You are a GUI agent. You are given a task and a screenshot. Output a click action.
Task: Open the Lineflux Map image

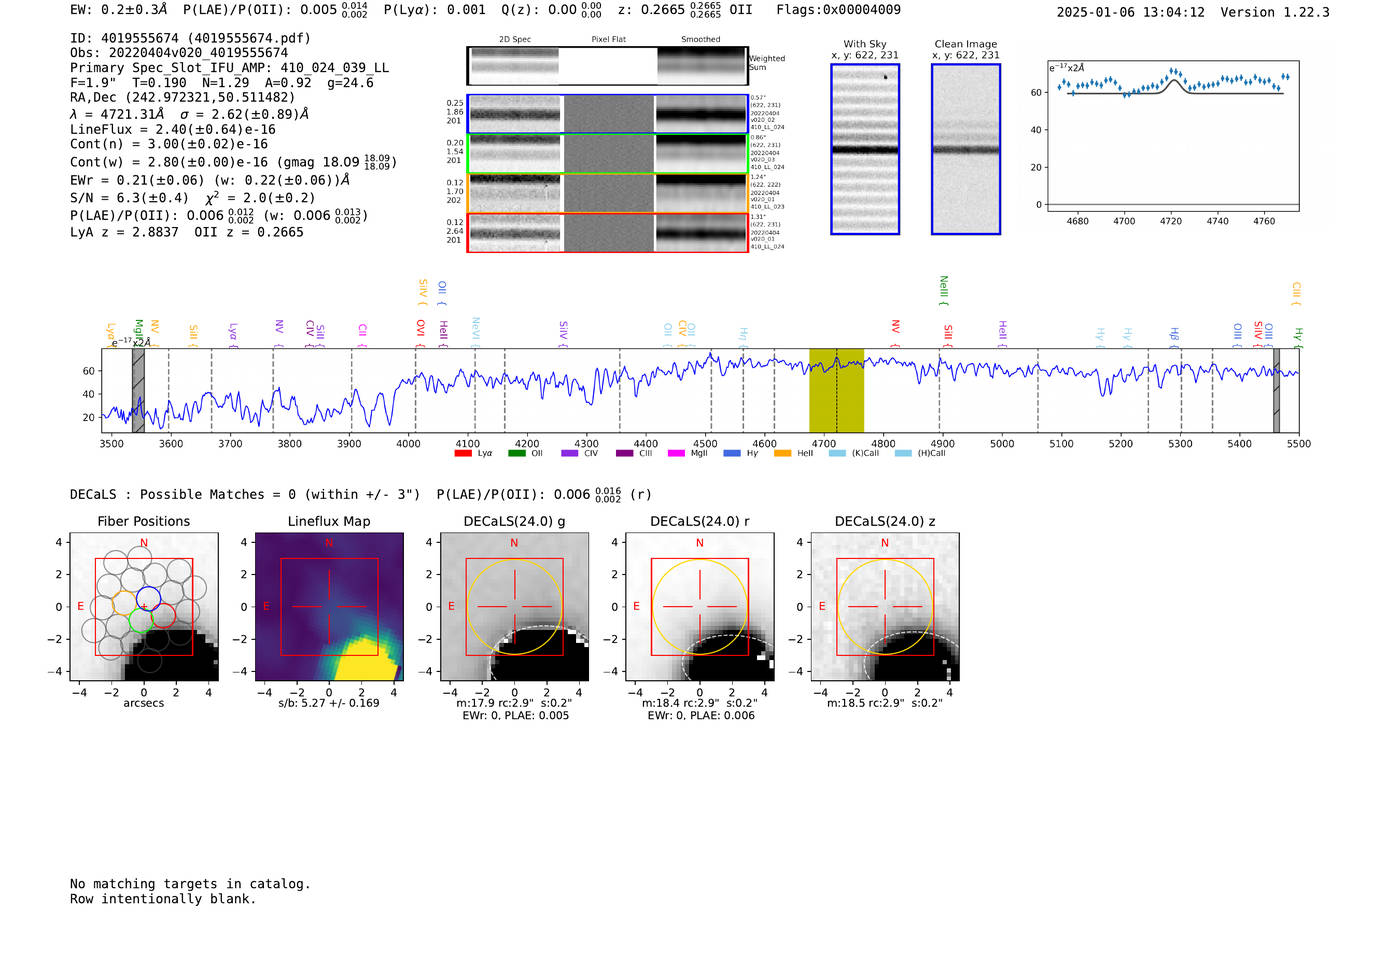pos(329,607)
